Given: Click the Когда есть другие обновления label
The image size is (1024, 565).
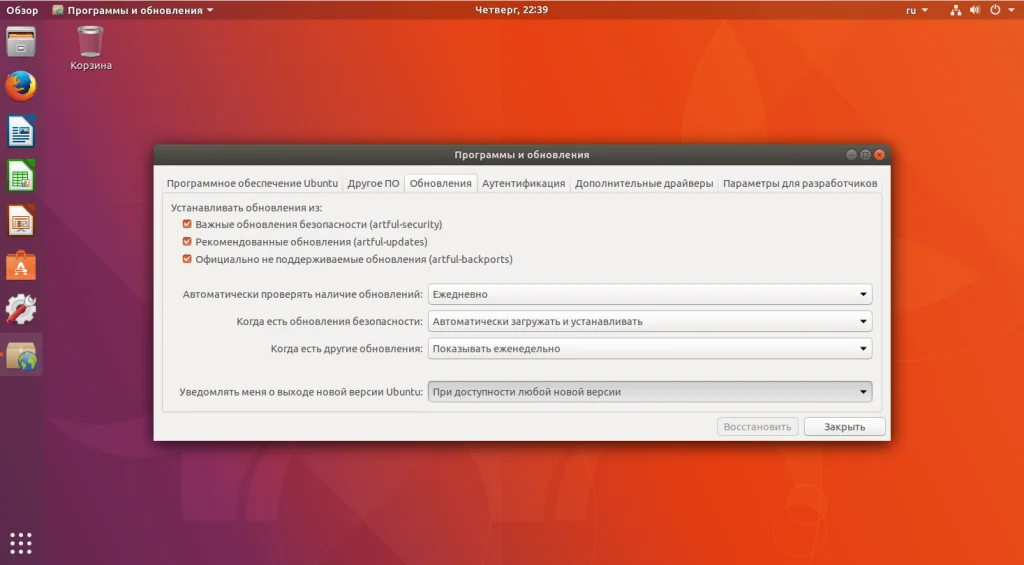Looking at the screenshot, I should [347, 349].
